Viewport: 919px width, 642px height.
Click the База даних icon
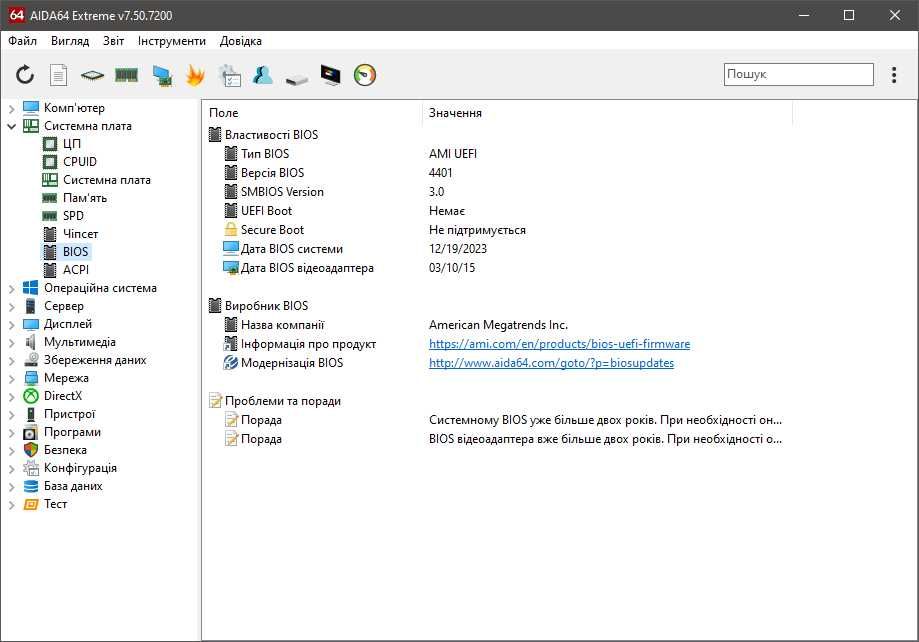(30, 486)
